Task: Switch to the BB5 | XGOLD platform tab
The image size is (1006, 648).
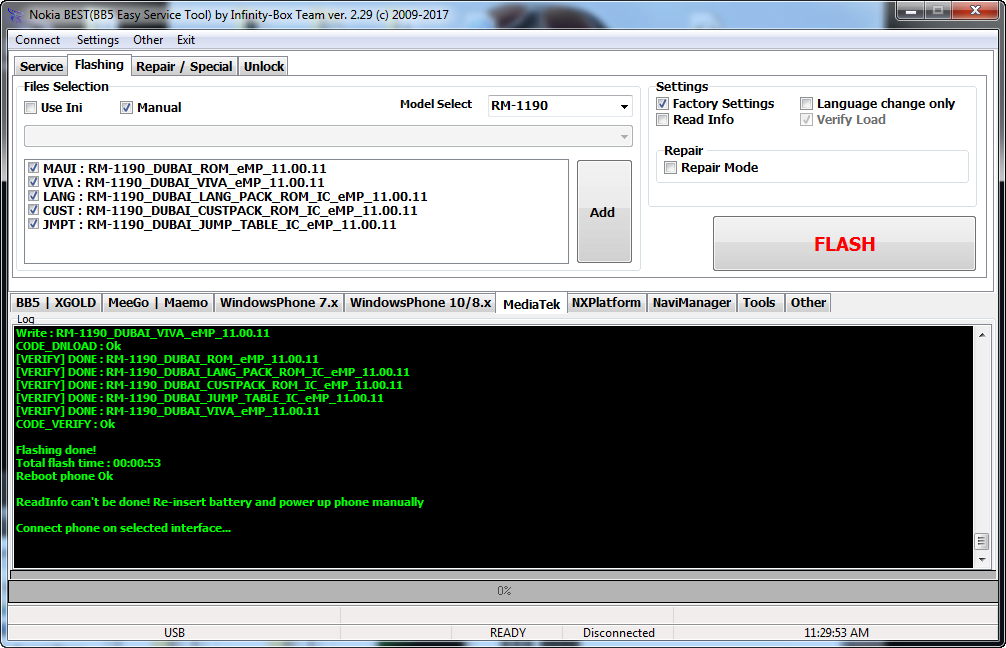Action: pyautogui.click(x=56, y=303)
